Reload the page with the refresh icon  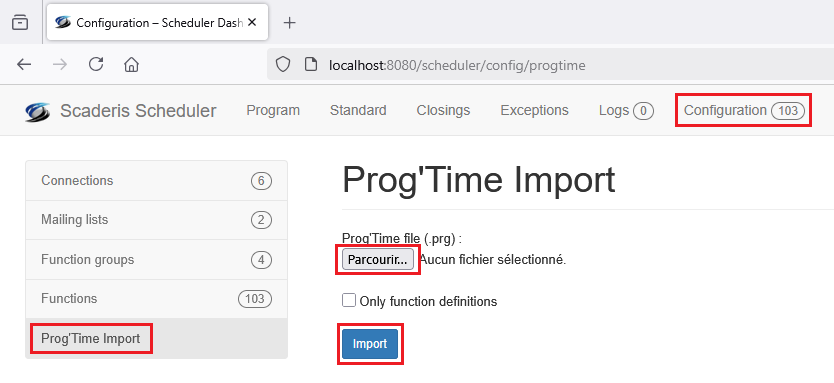[96, 65]
